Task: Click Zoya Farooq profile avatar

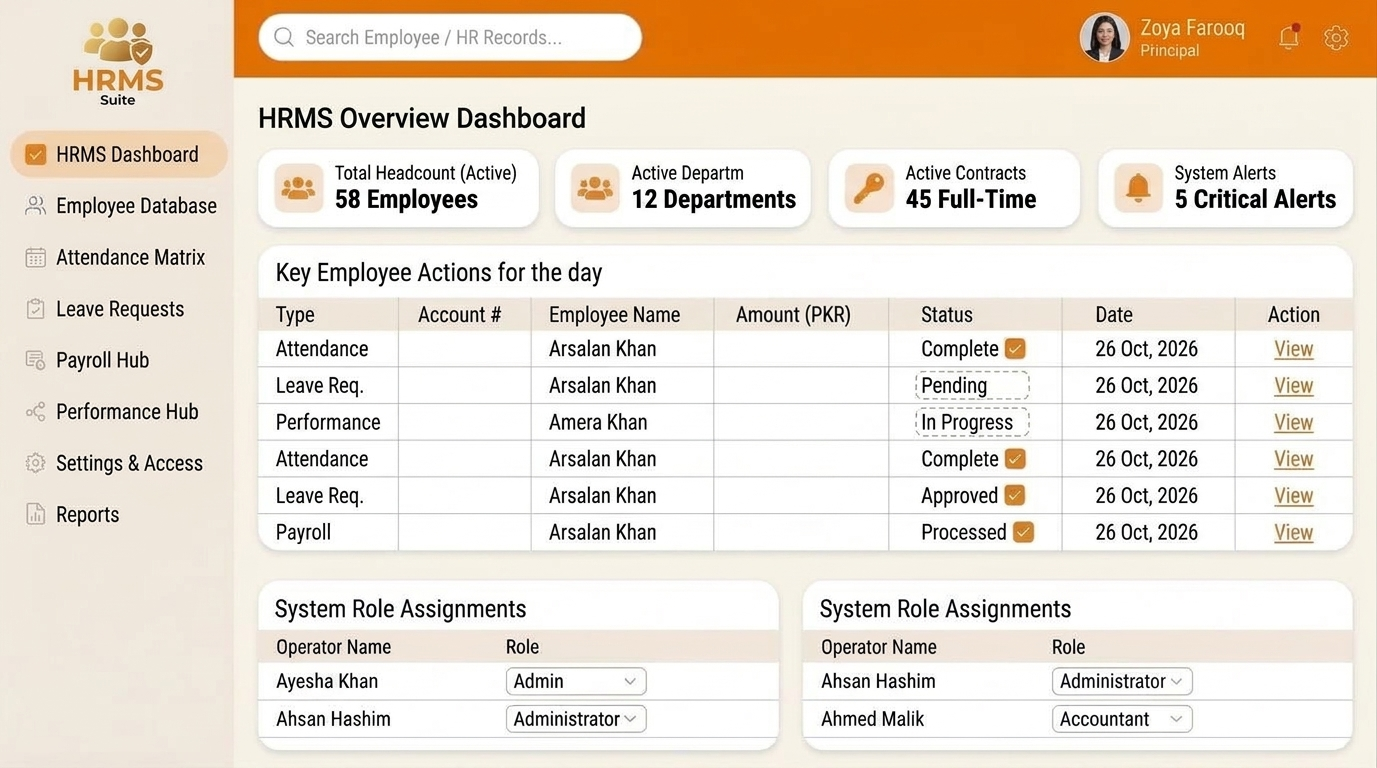Action: pos(1104,38)
